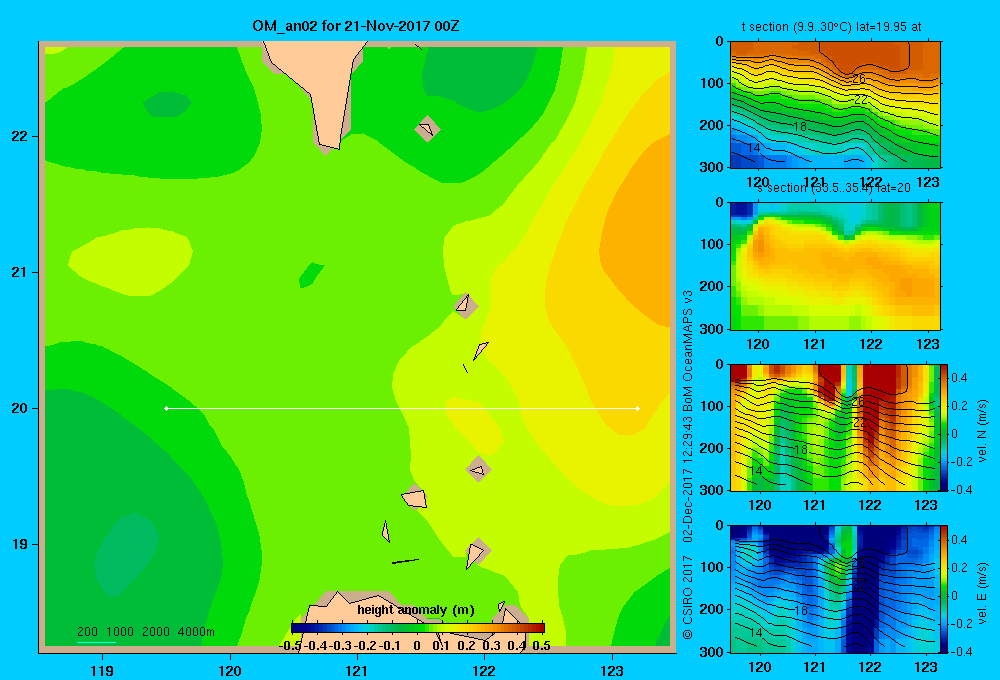Click the '0.5' end value of the height anomaly scale

click(541, 646)
